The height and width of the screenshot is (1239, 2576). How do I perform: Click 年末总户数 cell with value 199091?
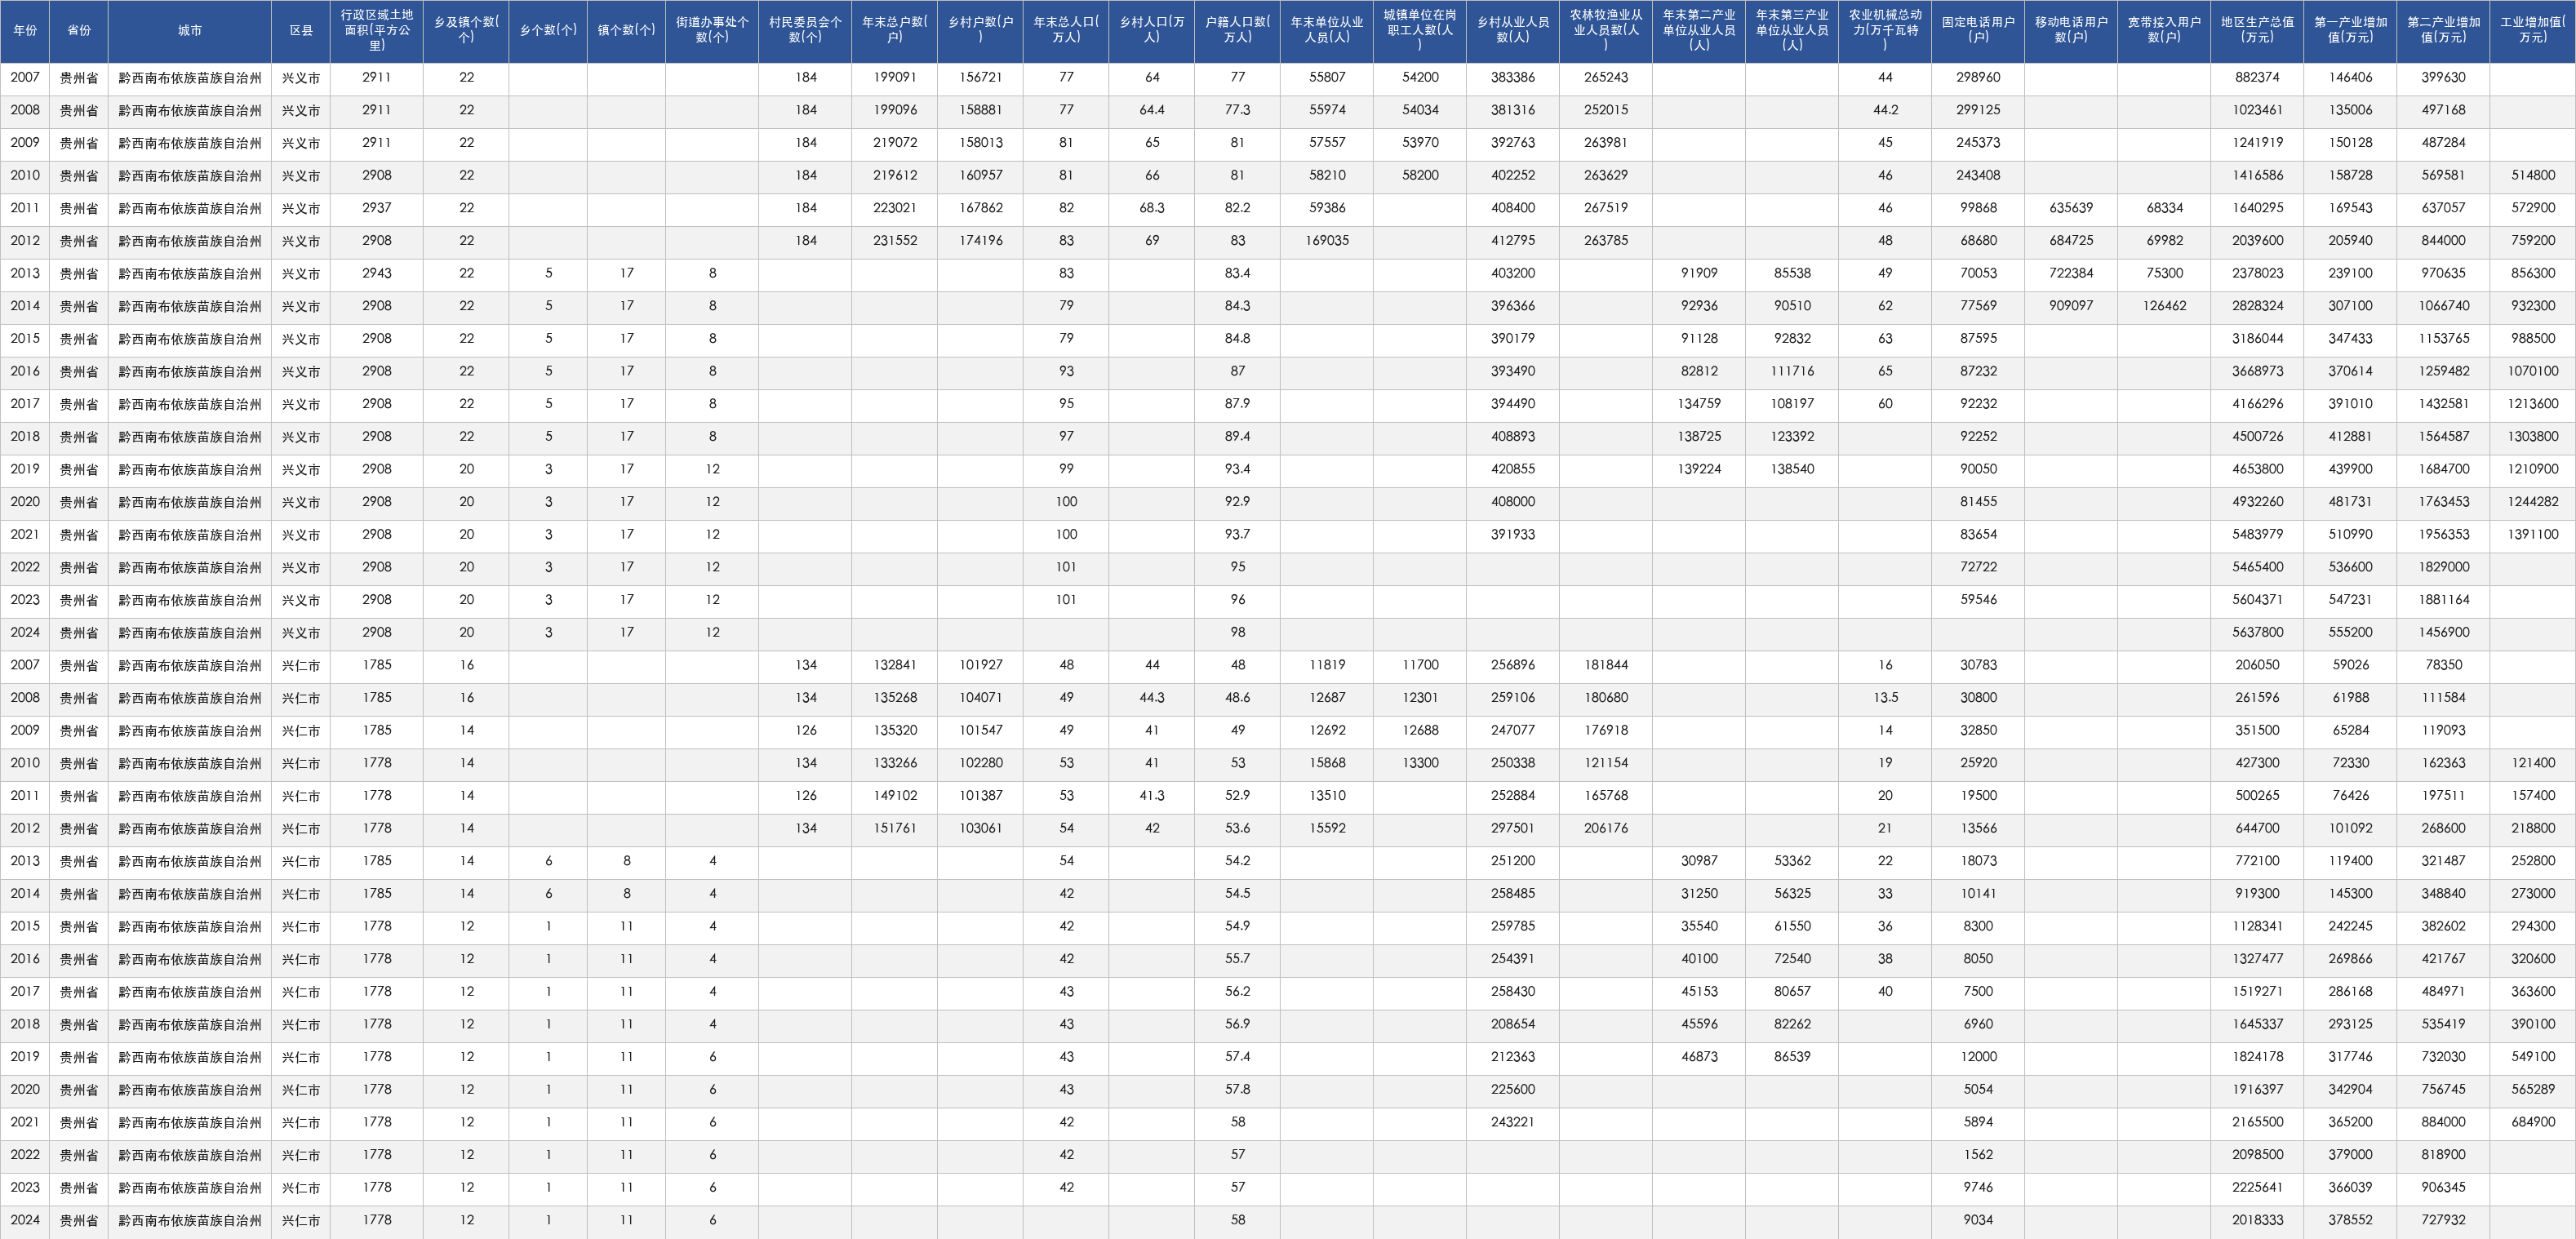click(895, 77)
